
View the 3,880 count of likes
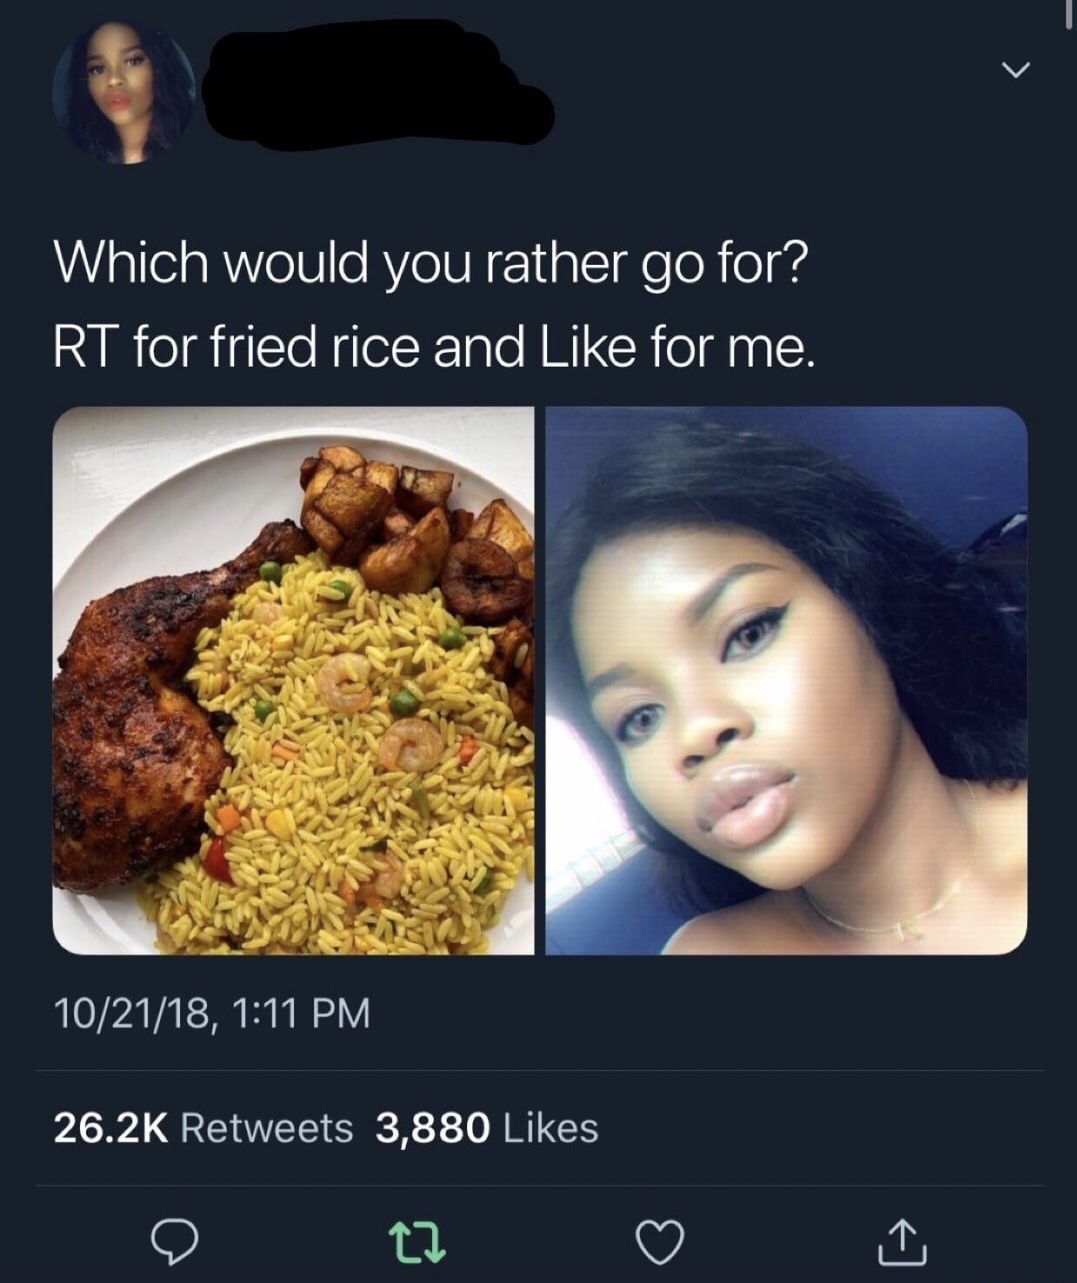point(433,1128)
